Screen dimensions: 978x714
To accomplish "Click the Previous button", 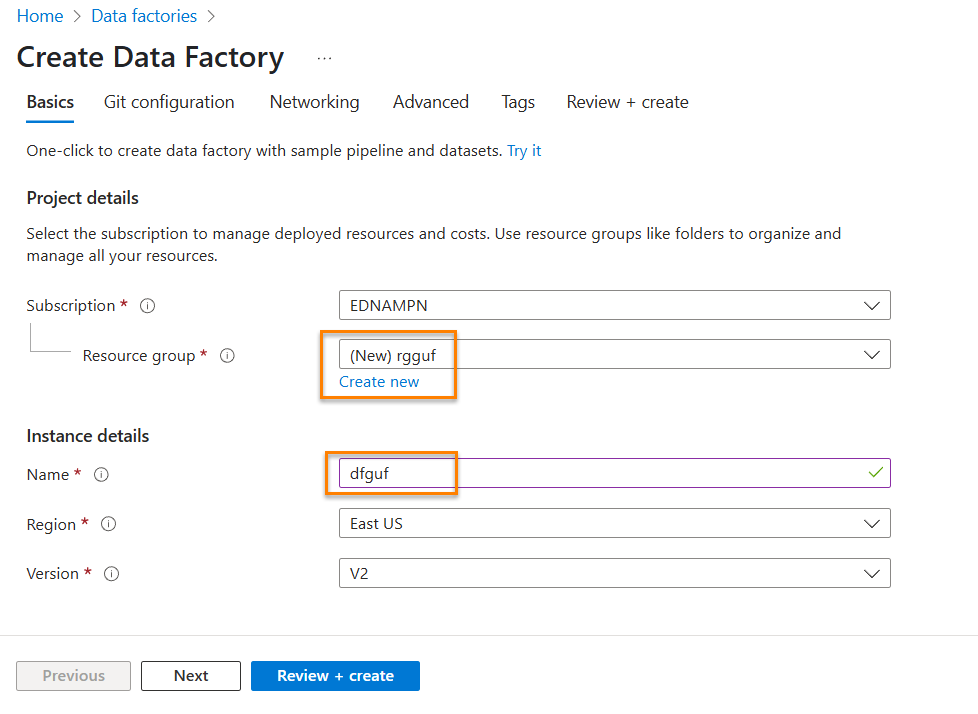I will [x=74, y=676].
